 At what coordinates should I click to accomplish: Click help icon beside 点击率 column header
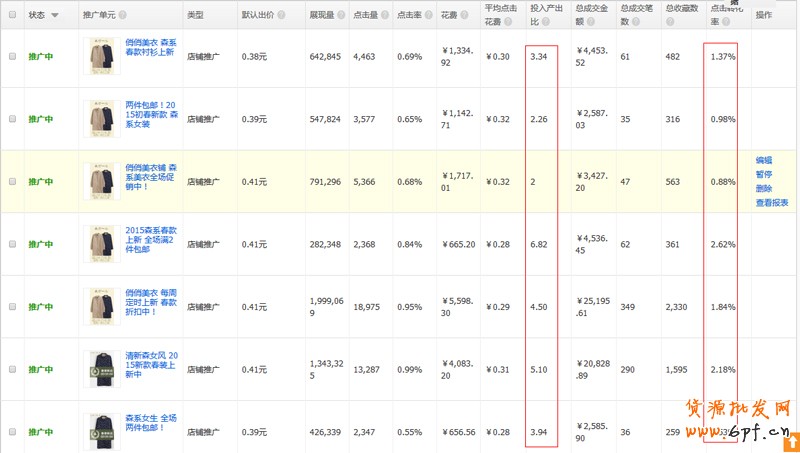point(427,16)
